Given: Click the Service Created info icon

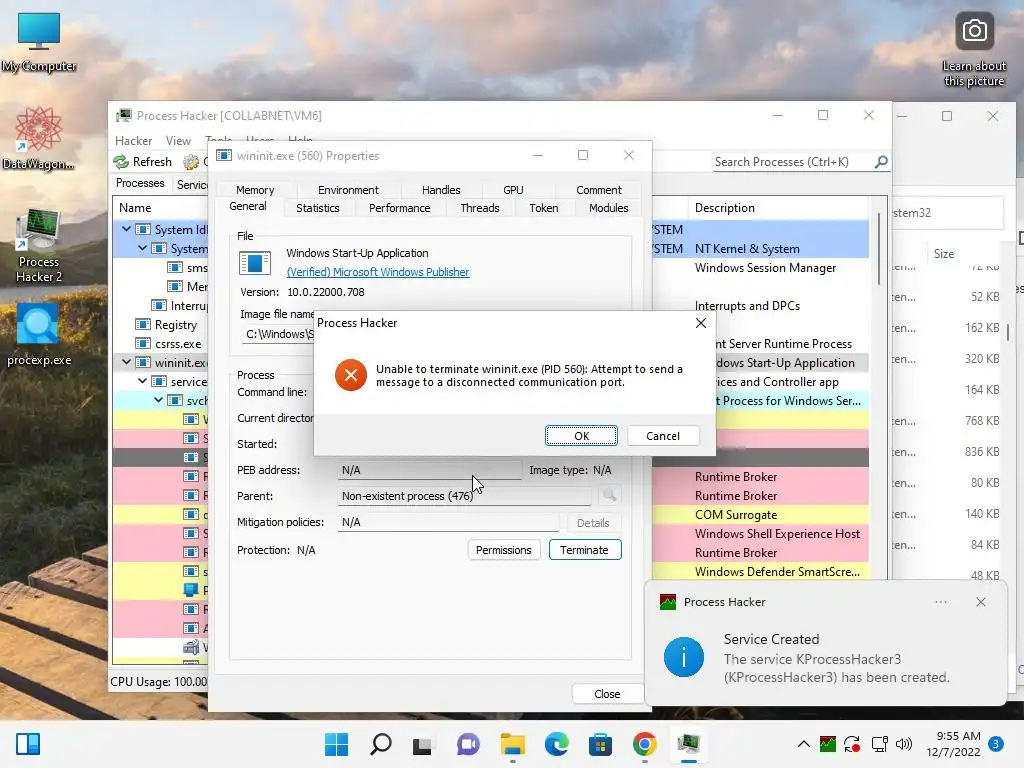Looking at the screenshot, I should click(684, 657).
